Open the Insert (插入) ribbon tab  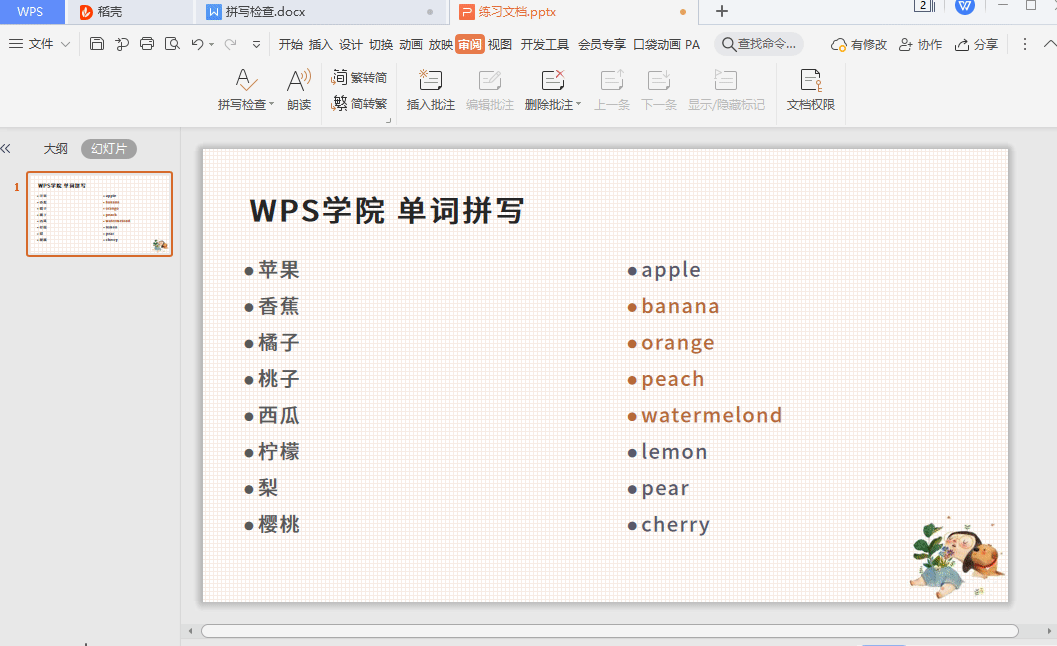(320, 44)
